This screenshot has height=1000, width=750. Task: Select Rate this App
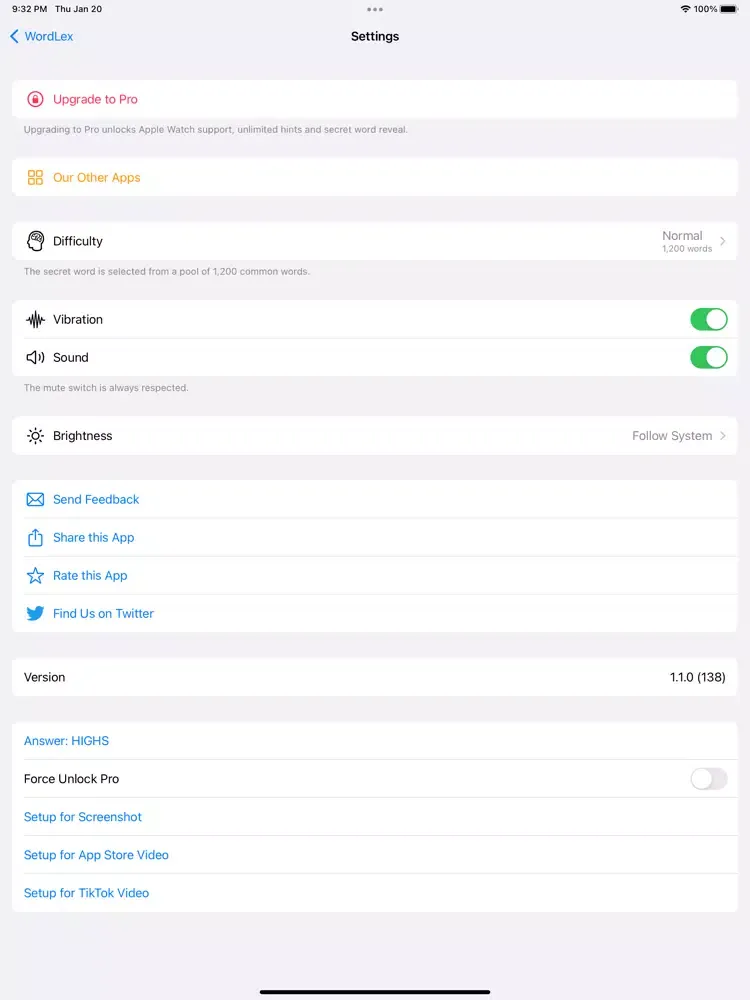point(375,575)
